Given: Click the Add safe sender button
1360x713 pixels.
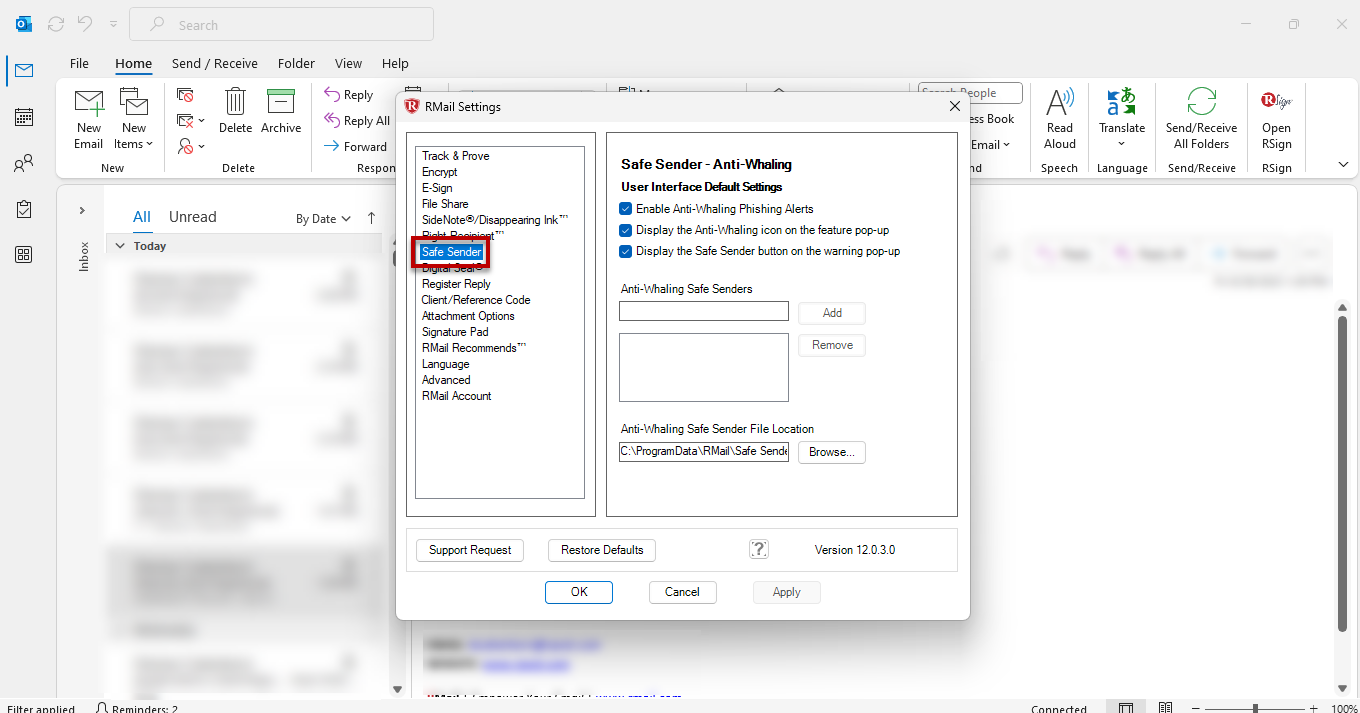Looking at the screenshot, I should coord(832,313).
